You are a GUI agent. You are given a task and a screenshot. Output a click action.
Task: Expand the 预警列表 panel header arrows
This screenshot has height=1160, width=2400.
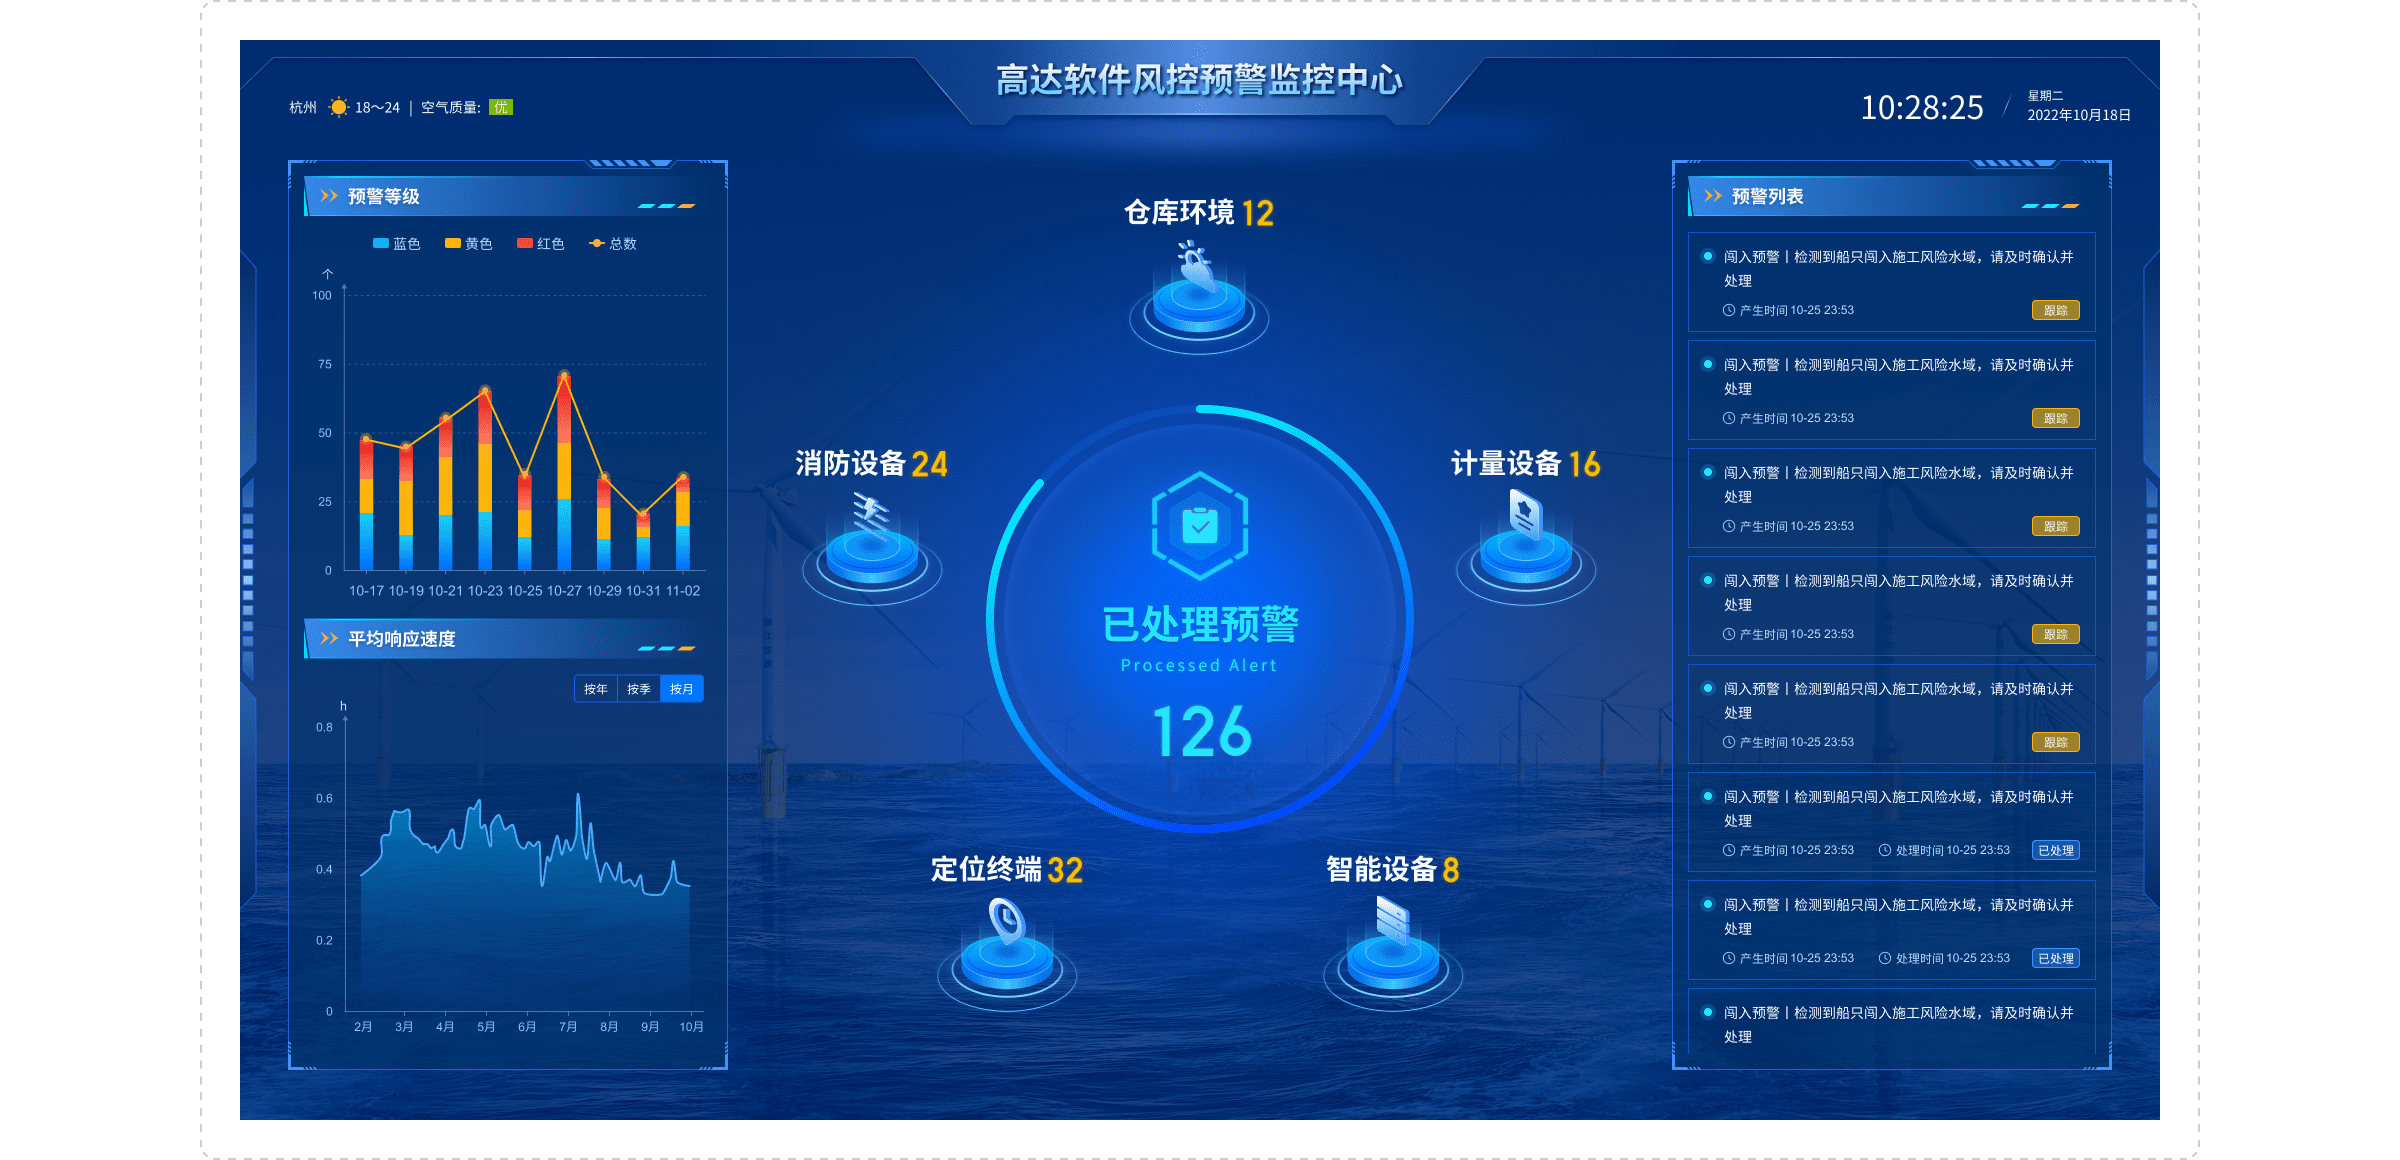[x=1713, y=196]
